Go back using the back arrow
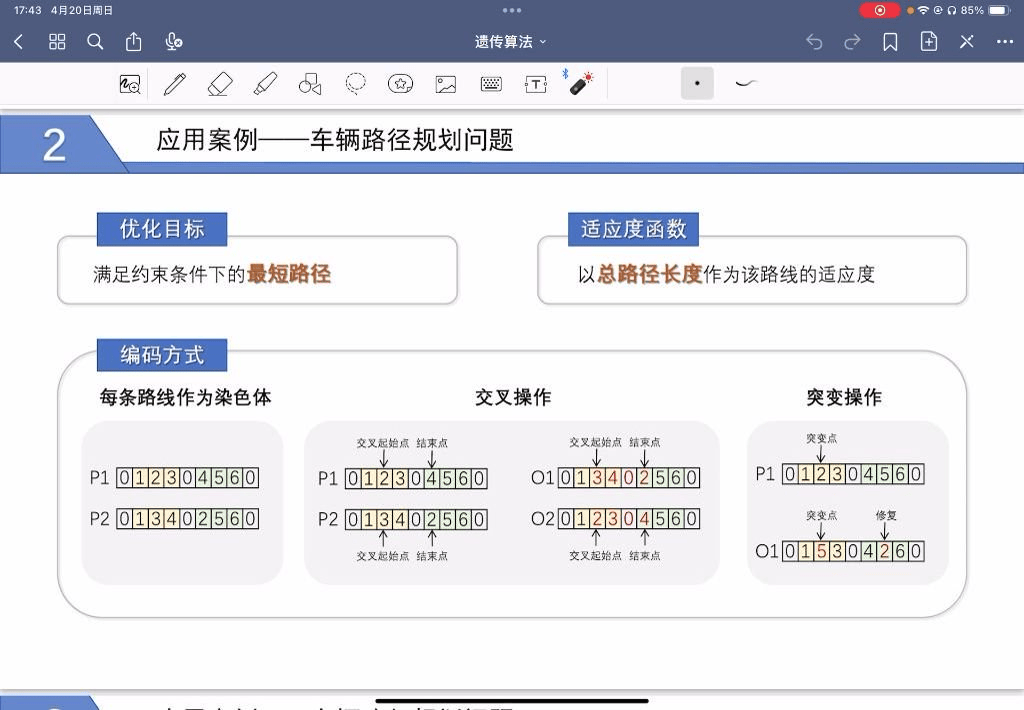Screen dimensions: 1024x710 [18, 42]
